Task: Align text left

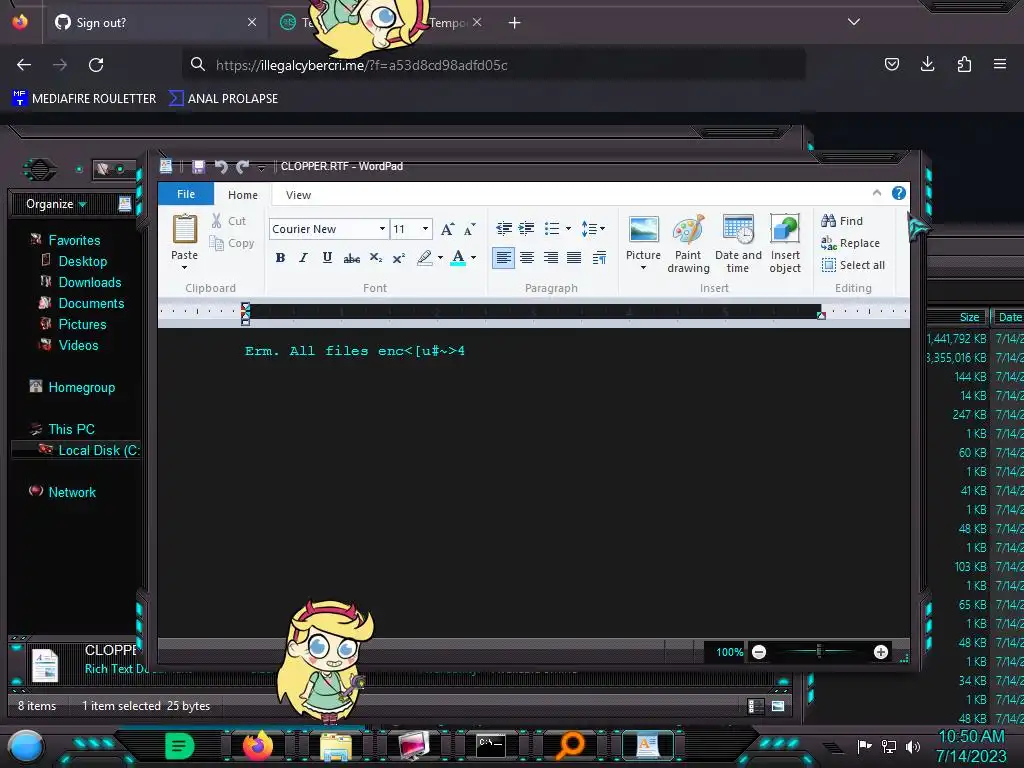Action: tap(503, 258)
